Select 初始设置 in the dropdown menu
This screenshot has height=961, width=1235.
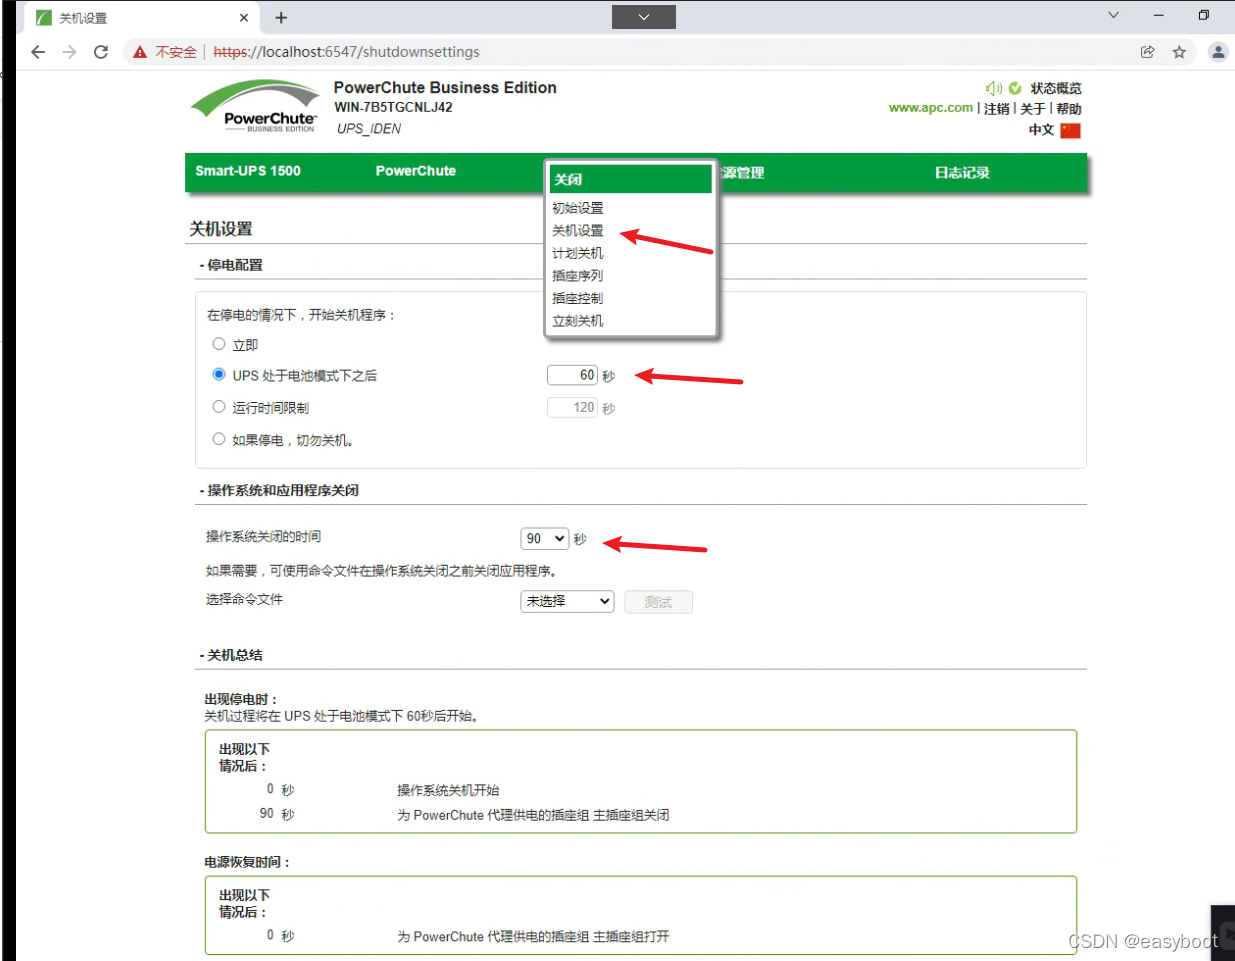pos(578,208)
